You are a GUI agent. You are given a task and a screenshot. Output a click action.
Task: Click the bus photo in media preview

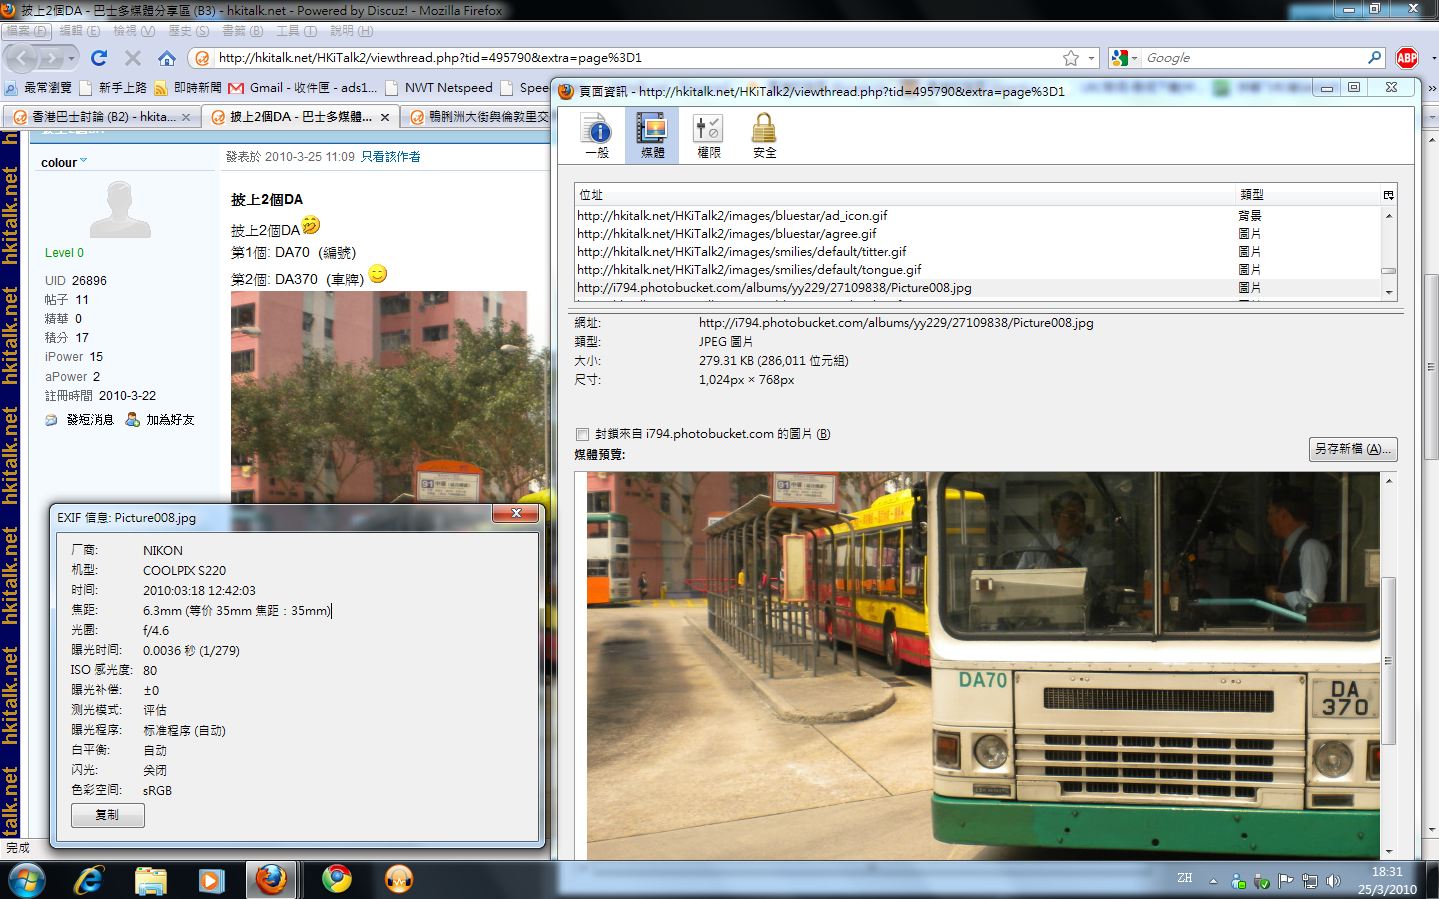tap(982, 665)
